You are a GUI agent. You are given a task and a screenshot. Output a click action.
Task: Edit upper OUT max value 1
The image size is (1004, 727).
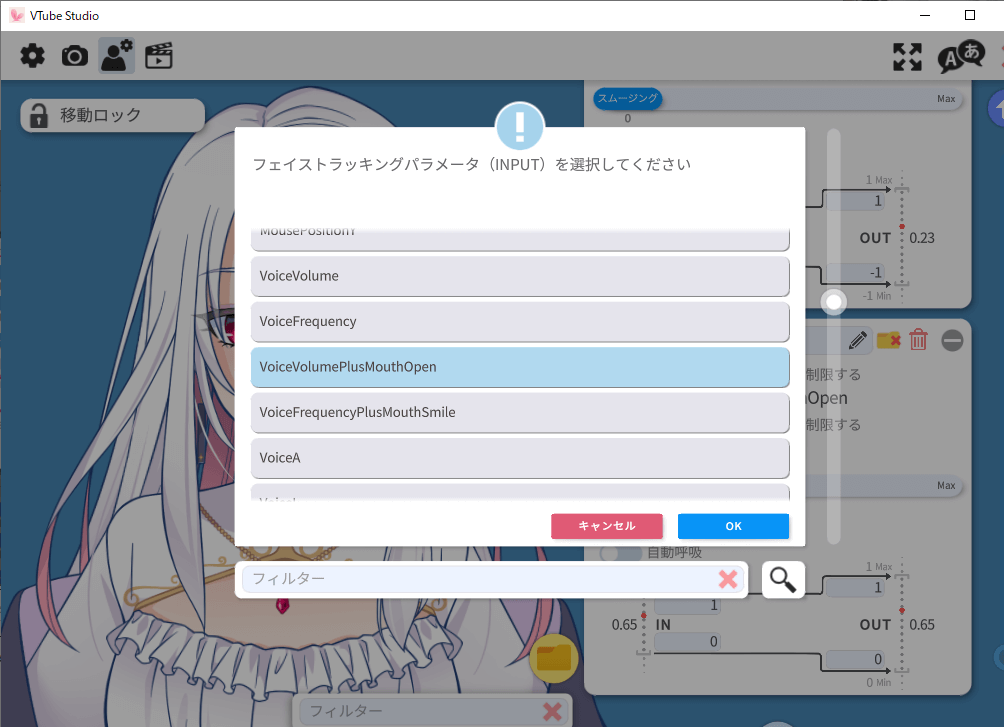click(x=855, y=200)
